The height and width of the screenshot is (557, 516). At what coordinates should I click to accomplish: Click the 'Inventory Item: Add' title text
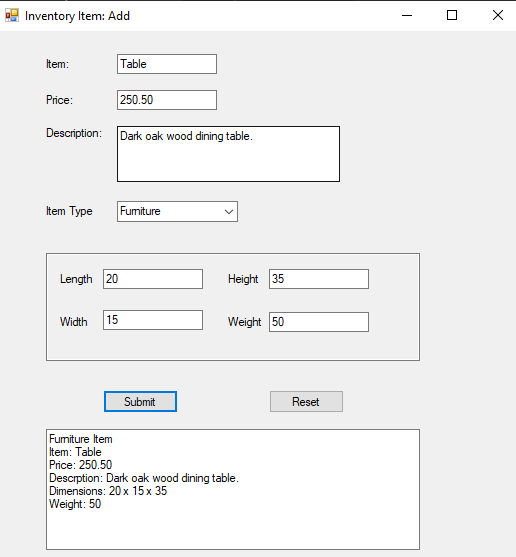click(x=77, y=16)
